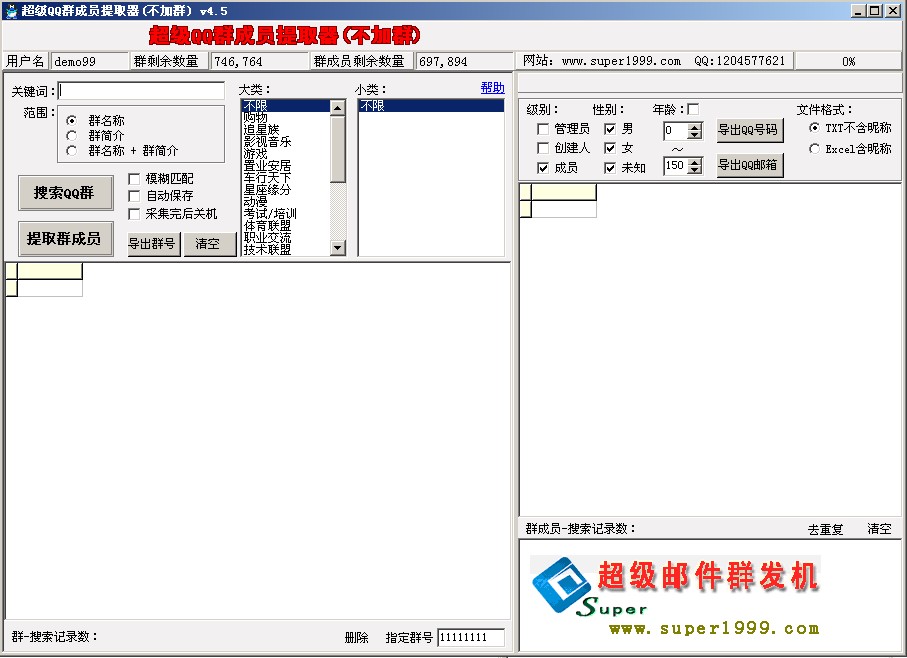Click 去重复 to remove duplicates
907x658 pixels.
pos(825,528)
